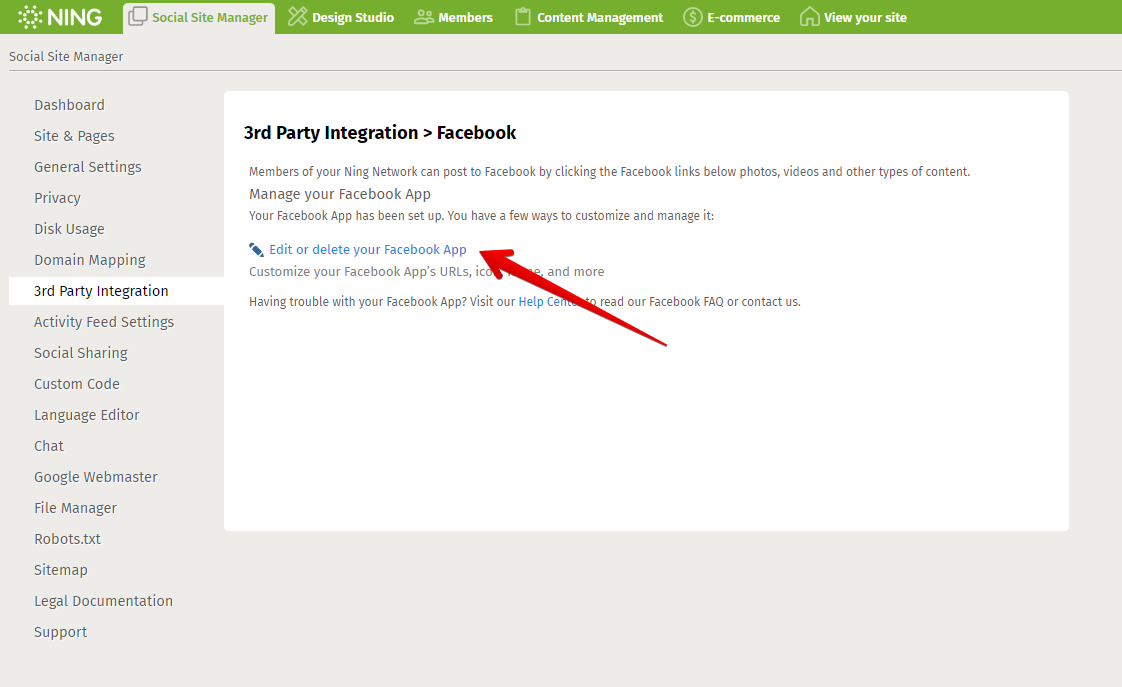Click Edit or delete your Facebook App link
This screenshot has width=1122, height=687.
pos(368,250)
